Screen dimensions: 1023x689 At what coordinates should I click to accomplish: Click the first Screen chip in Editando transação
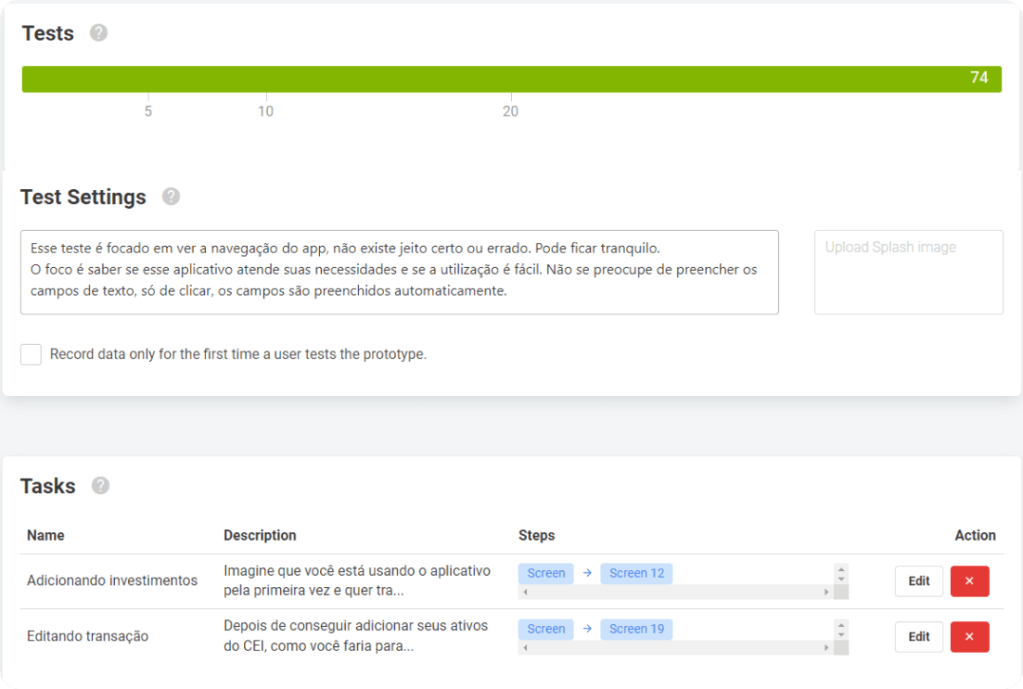[x=546, y=629]
